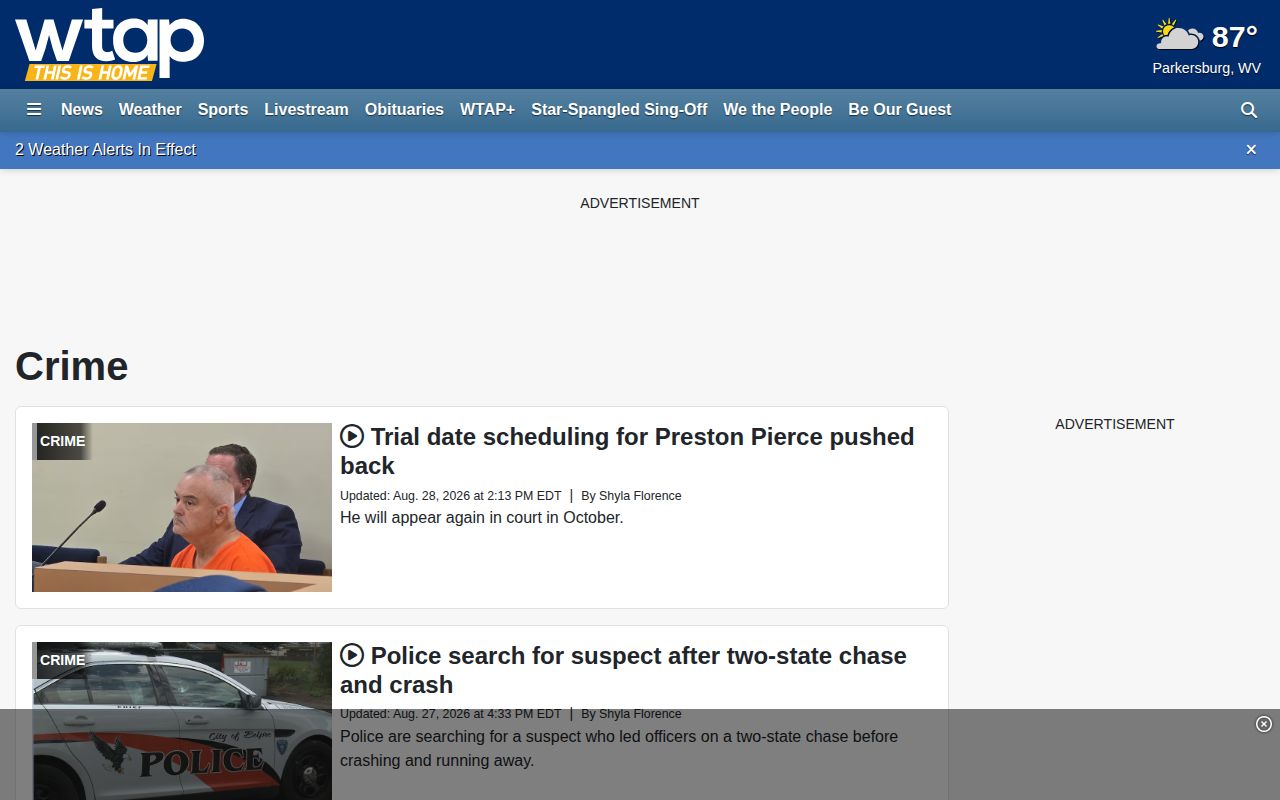Image resolution: width=1280 pixels, height=800 pixels.
Task: Click Parkersburg, WV location text
Action: point(1206,68)
